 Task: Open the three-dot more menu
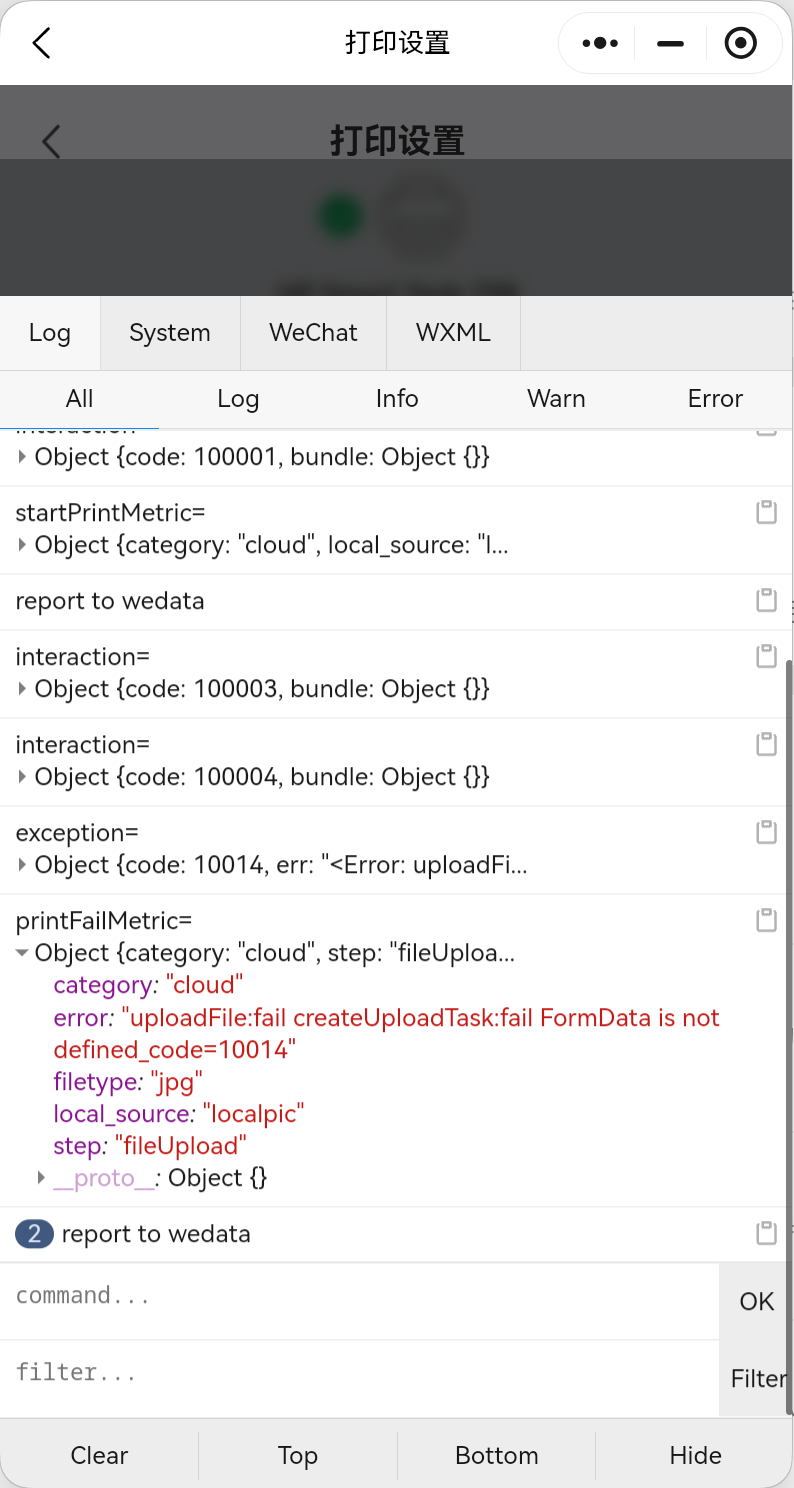[599, 43]
